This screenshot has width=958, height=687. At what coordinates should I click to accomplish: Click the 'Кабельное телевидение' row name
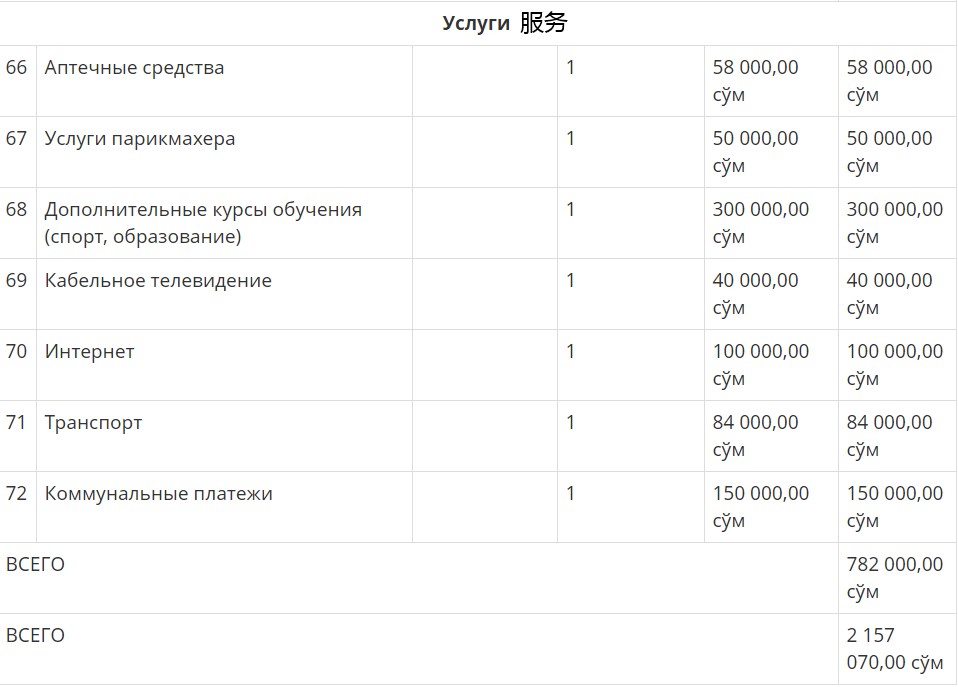coord(158,281)
